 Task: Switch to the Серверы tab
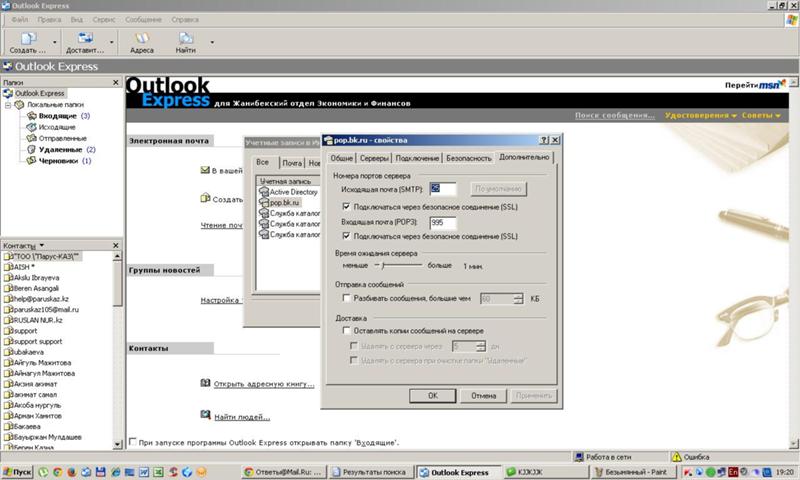374,158
